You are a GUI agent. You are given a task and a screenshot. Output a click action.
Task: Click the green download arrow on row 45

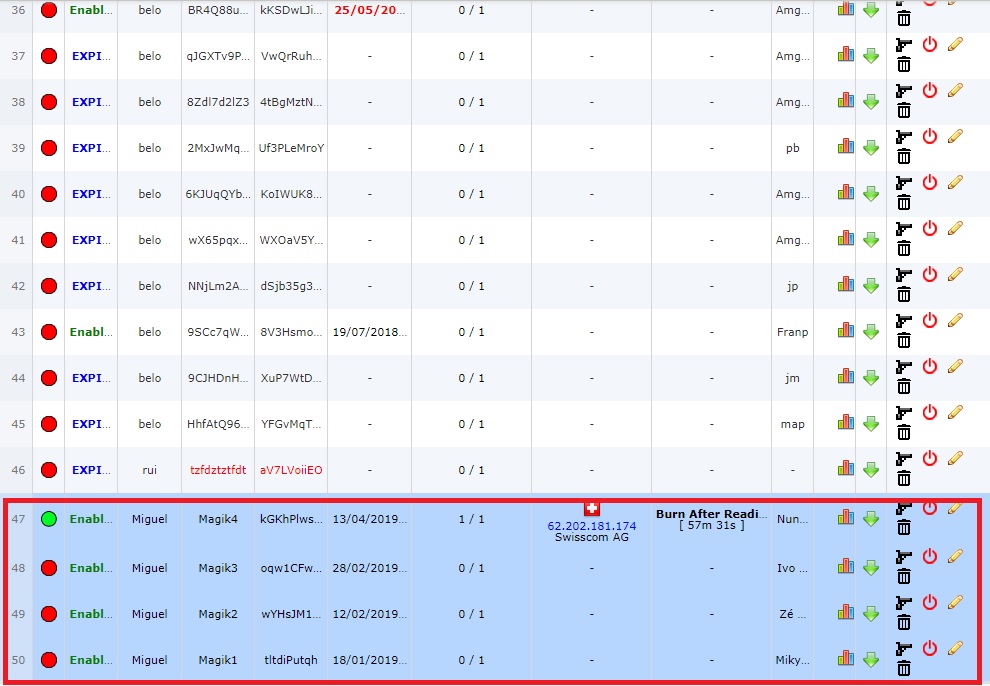pyautogui.click(x=871, y=425)
